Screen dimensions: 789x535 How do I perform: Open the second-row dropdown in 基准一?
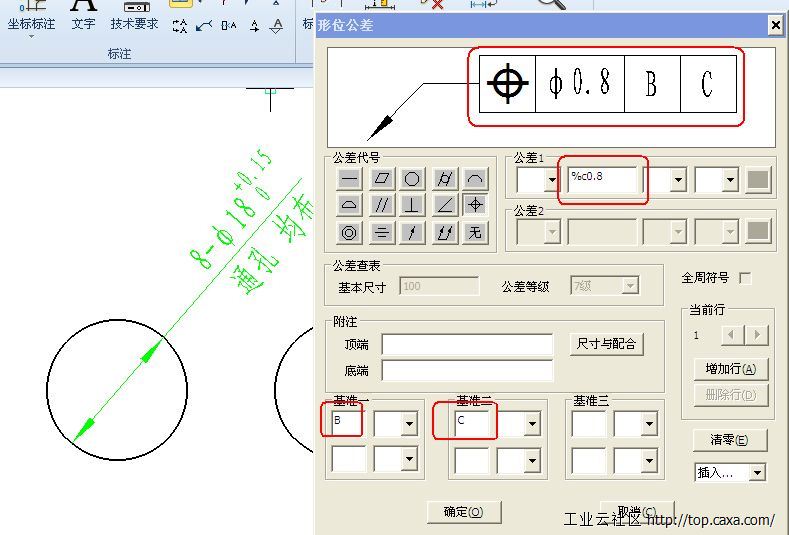click(x=410, y=459)
